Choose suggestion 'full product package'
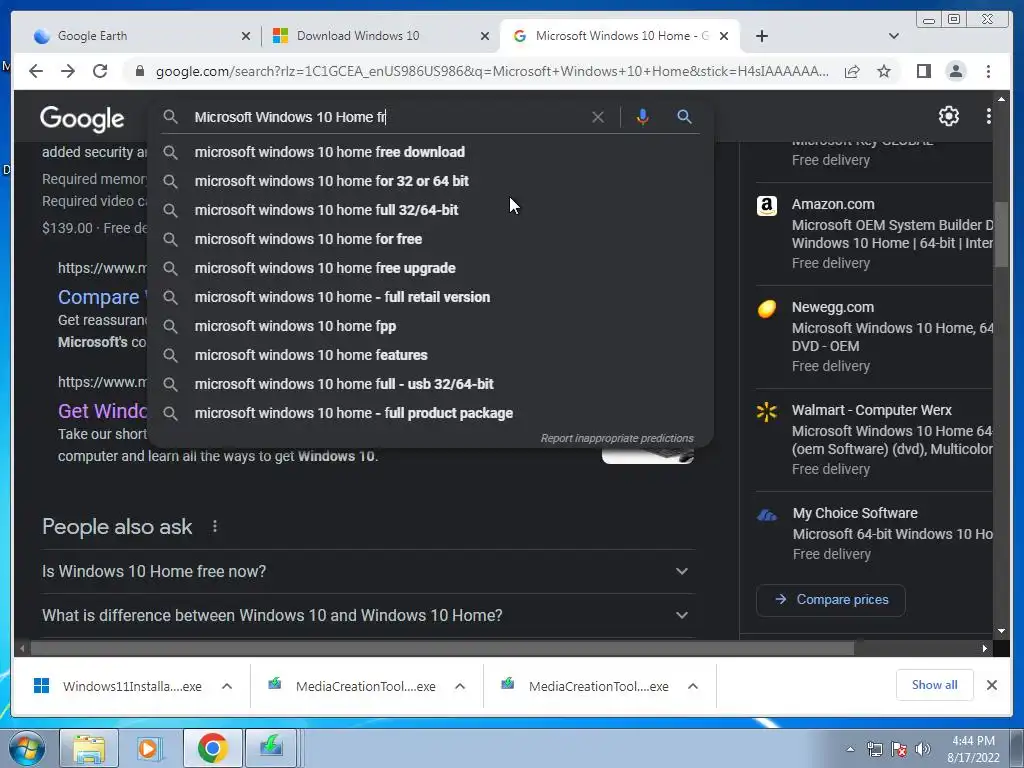 click(x=431, y=413)
